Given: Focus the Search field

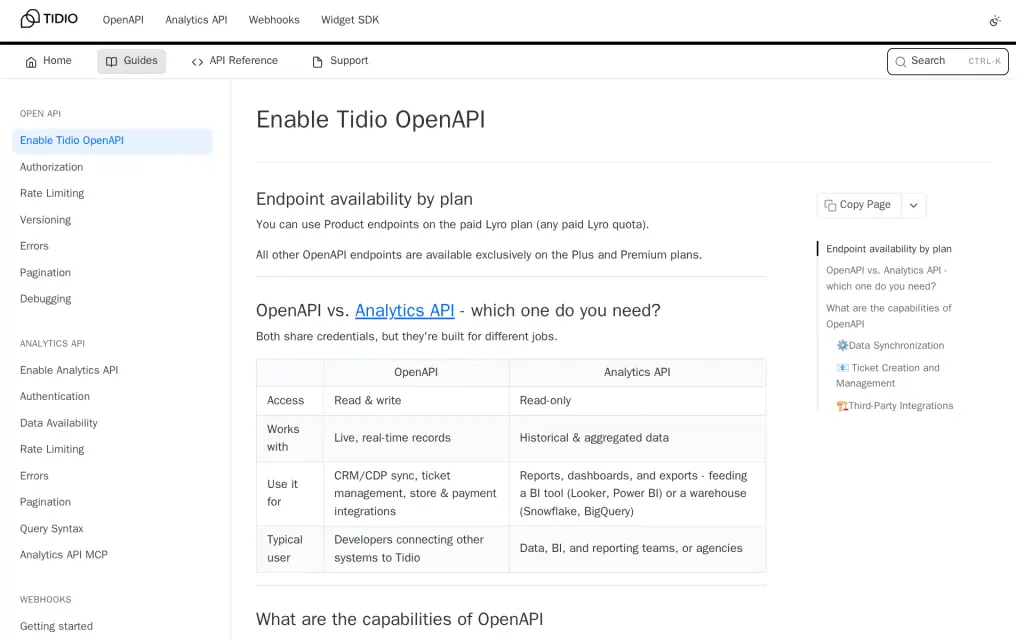Looking at the screenshot, I should pyautogui.click(x=948, y=61).
